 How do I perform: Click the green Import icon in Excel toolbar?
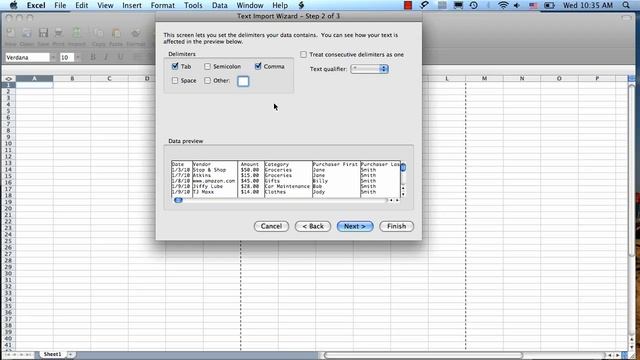click(x=76, y=33)
